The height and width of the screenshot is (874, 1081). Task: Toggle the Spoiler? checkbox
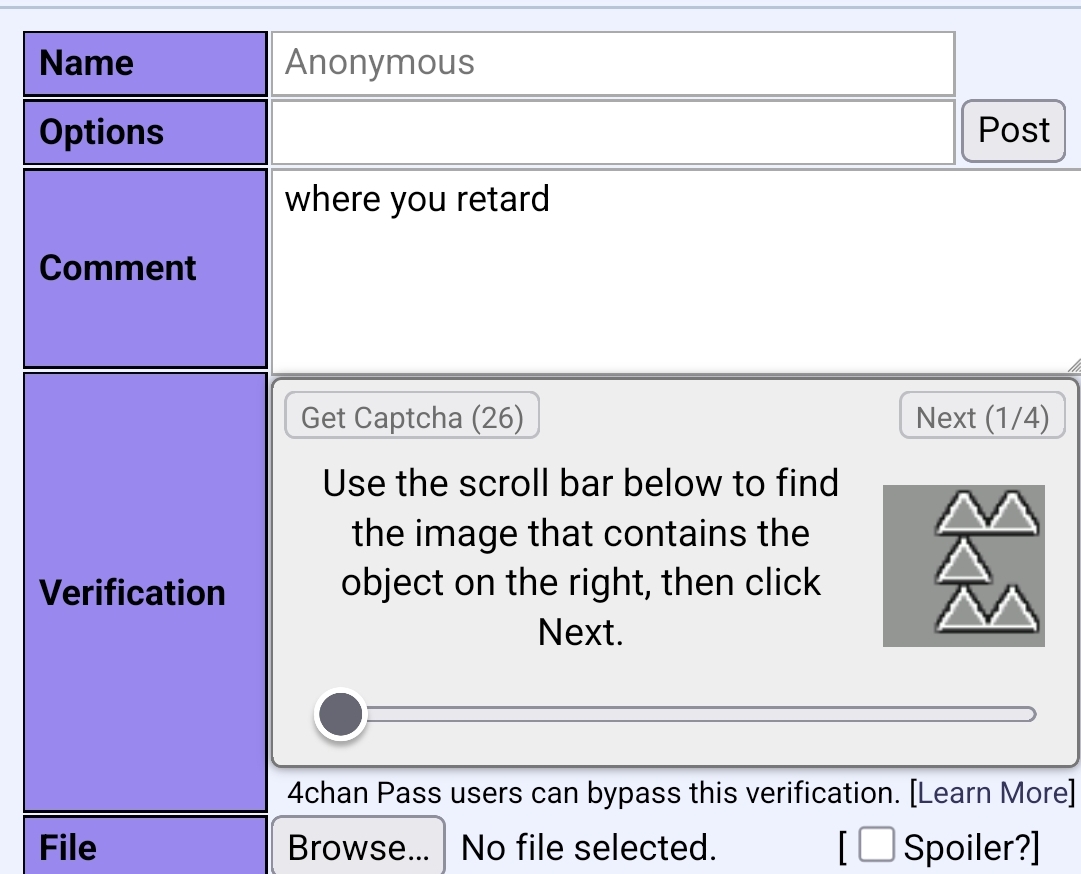click(876, 844)
